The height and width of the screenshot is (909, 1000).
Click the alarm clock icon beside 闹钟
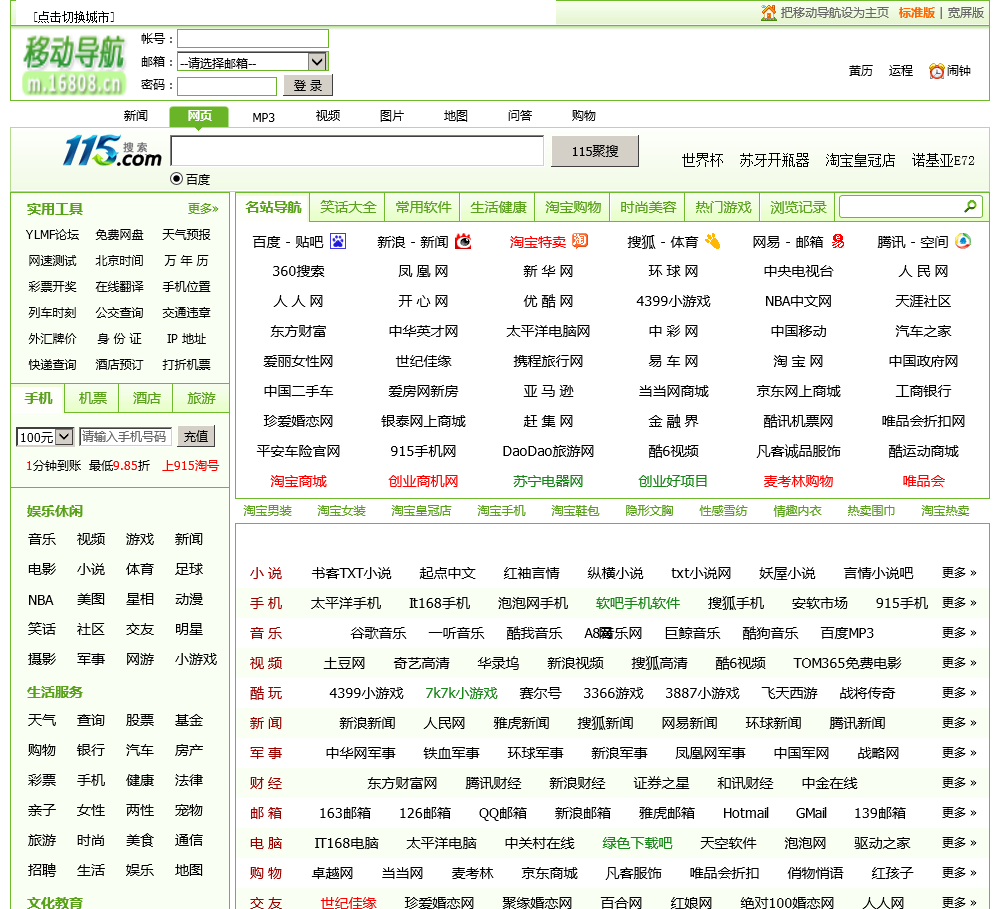pyautogui.click(x=936, y=71)
